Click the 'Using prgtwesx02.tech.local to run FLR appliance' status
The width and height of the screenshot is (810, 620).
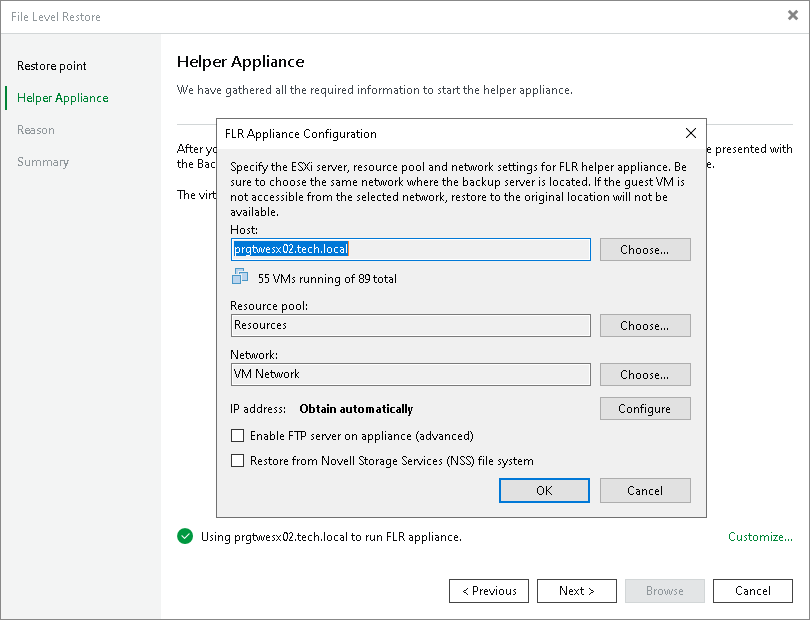click(331, 537)
